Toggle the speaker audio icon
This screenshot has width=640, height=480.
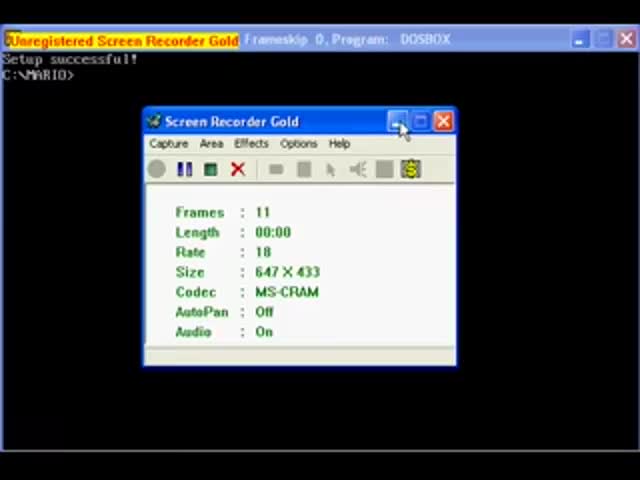coord(357,169)
